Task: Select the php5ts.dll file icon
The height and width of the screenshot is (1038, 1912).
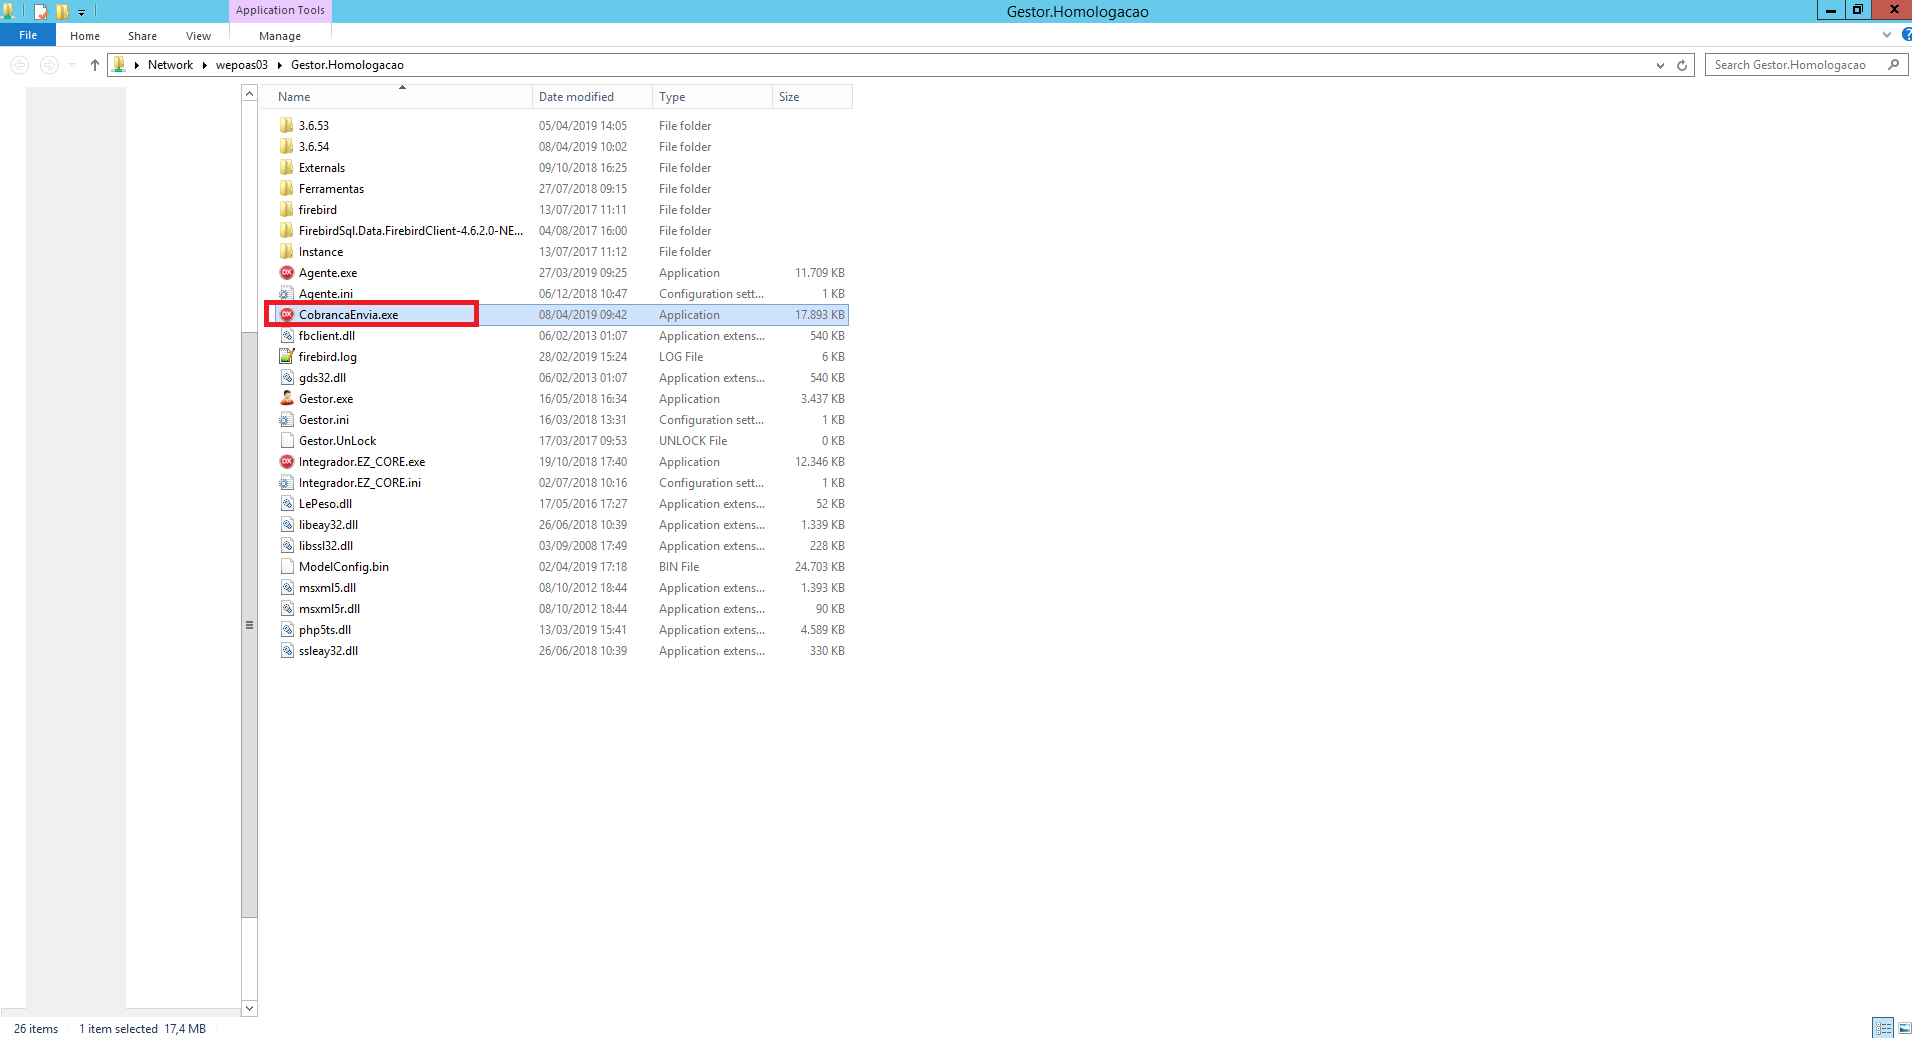Action: (x=287, y=630)
